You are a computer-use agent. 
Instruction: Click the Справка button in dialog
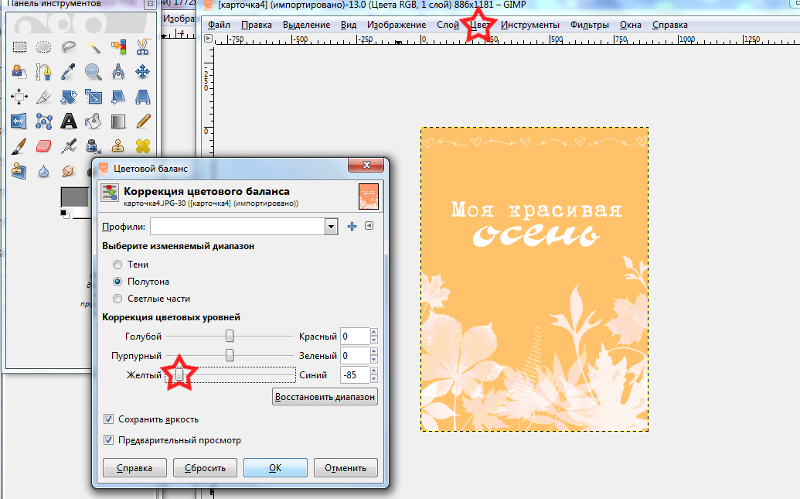click(135, 468)
